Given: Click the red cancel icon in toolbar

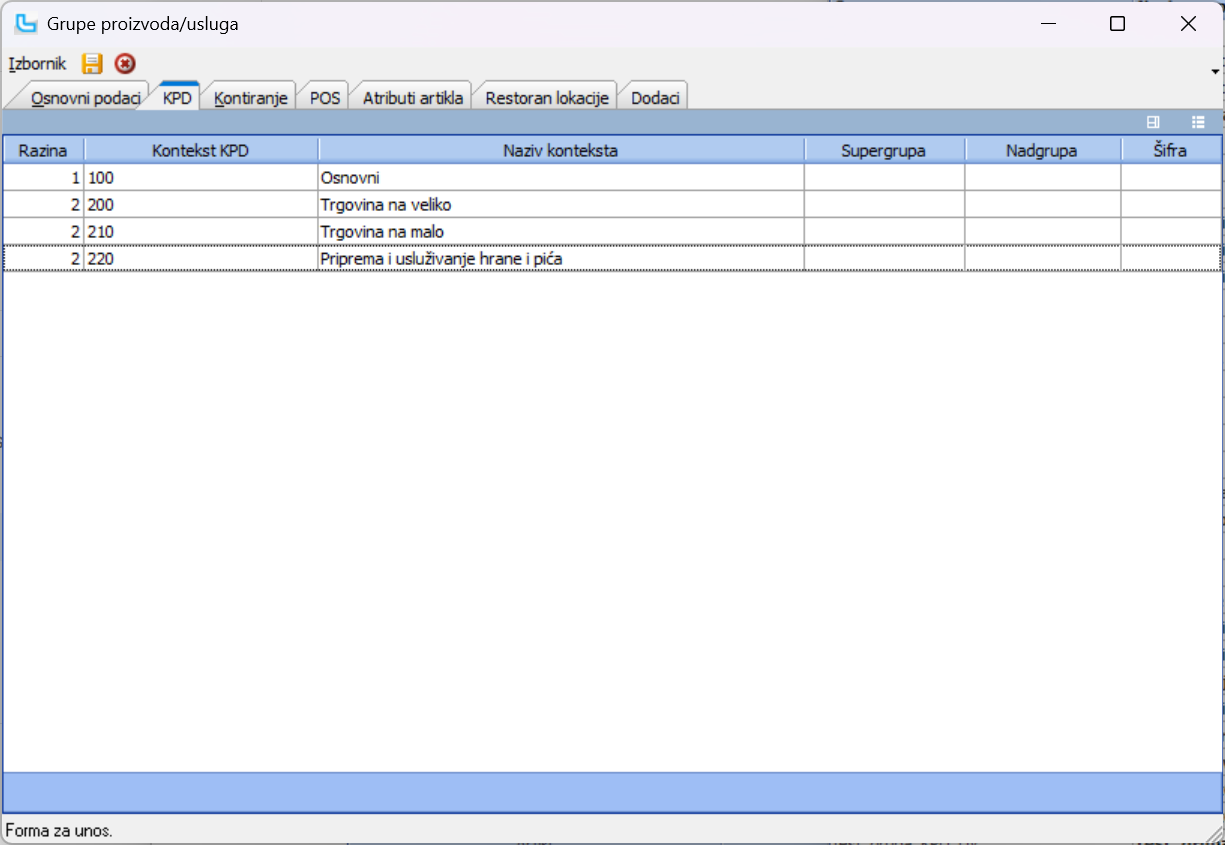Looking at the screenshot, I should [125, 64].
